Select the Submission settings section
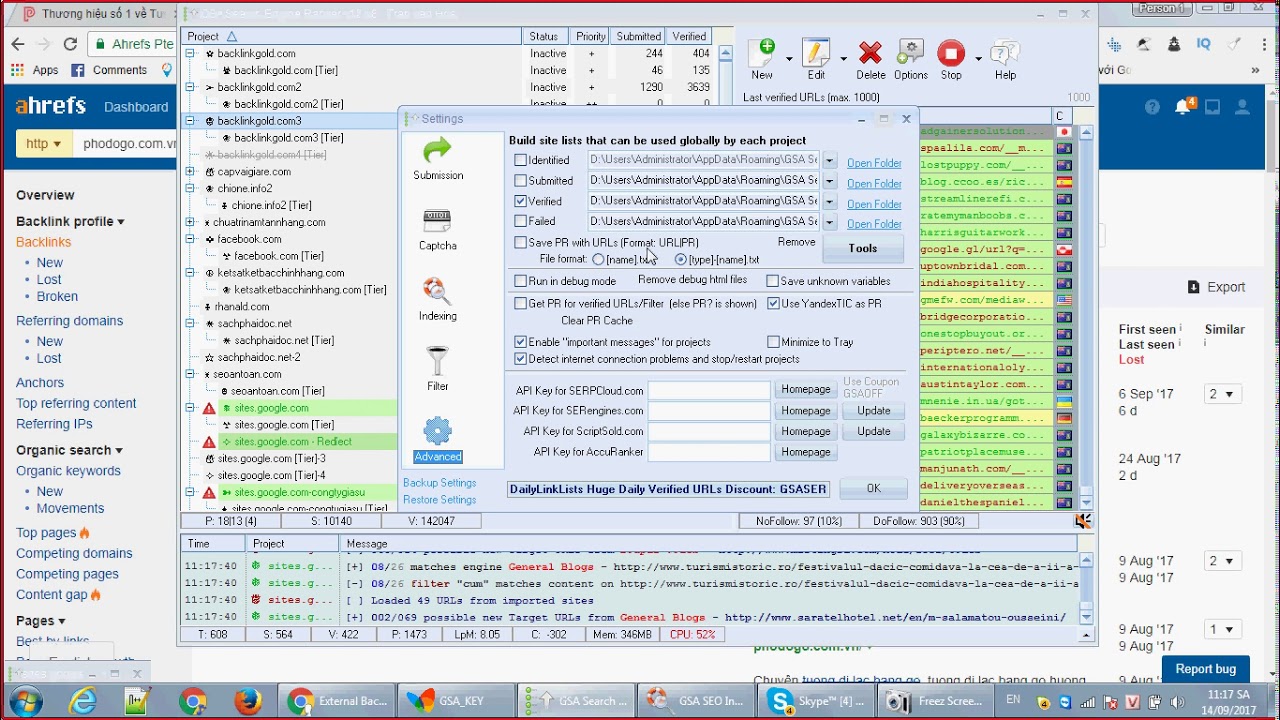Viewport: 1280px width, 720px height. pyautogui.click(x=438, y=160)
